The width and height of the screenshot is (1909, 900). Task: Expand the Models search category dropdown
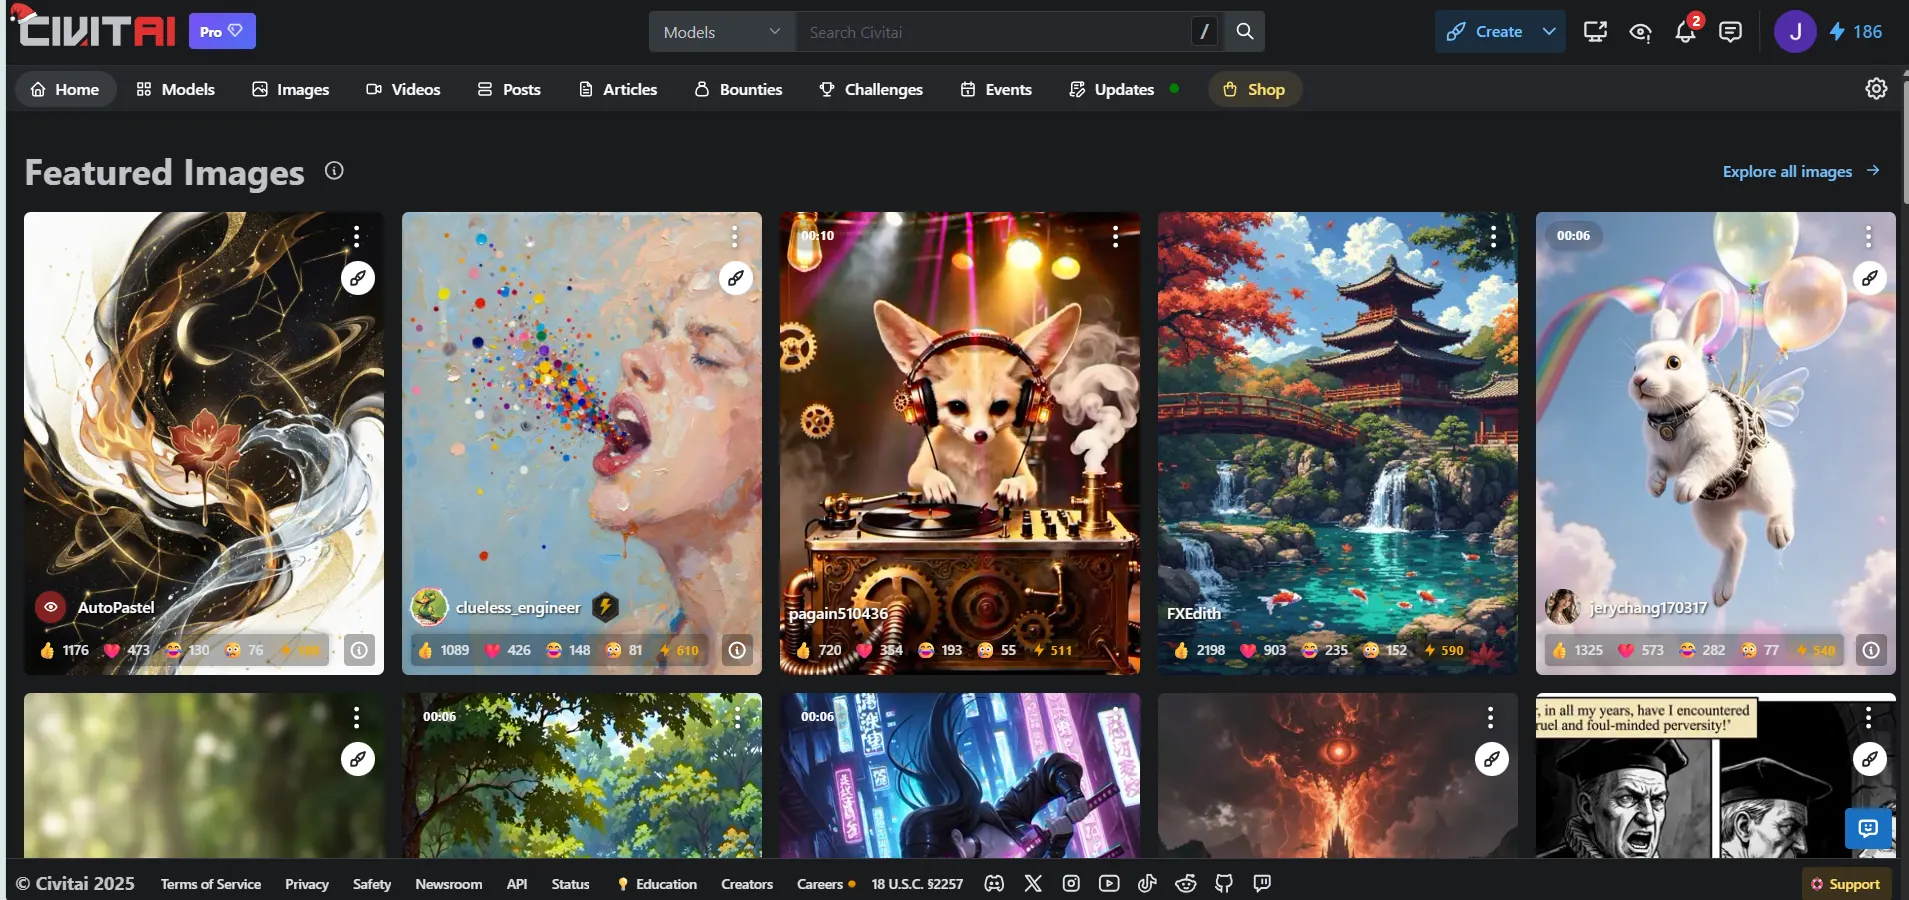point(722,32)
